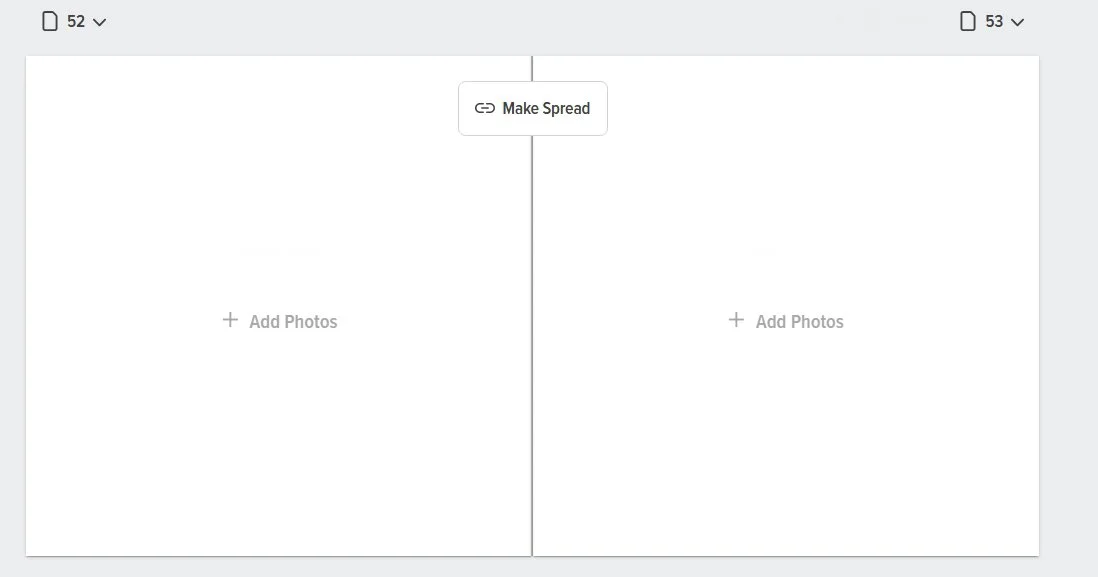Click Add Photos on the left page
This screenshot has height=577, width=1098.
[280, 321]
